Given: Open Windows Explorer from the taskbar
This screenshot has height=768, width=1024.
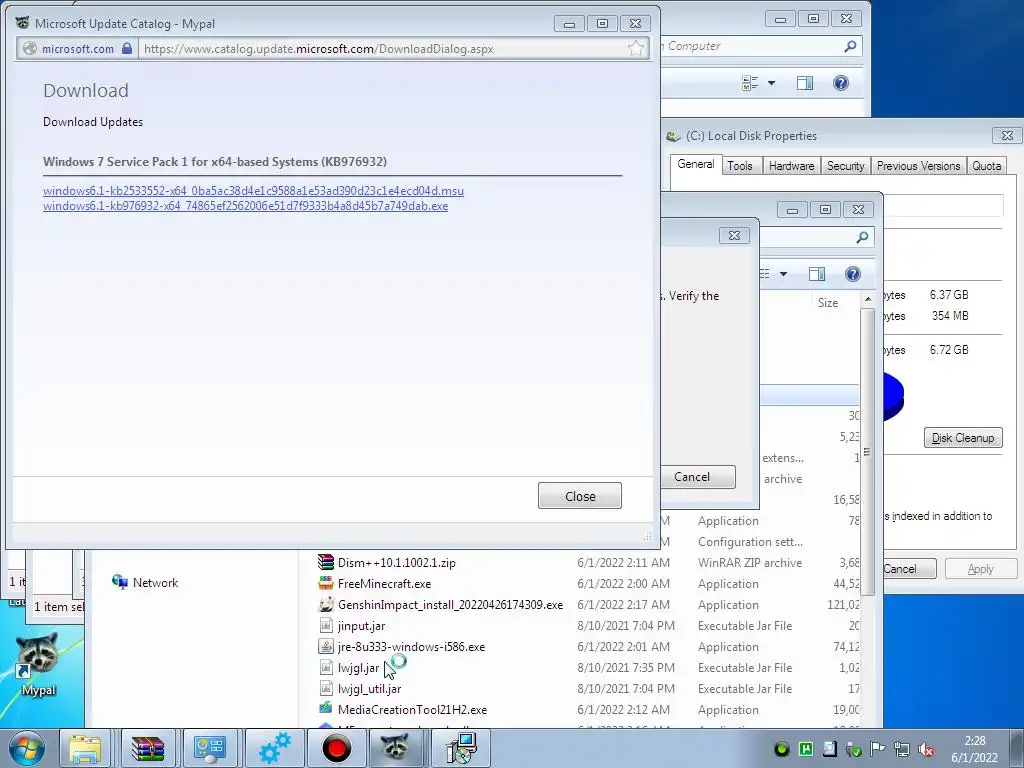Looking at the screenshot, I should (x=85, y=748).
